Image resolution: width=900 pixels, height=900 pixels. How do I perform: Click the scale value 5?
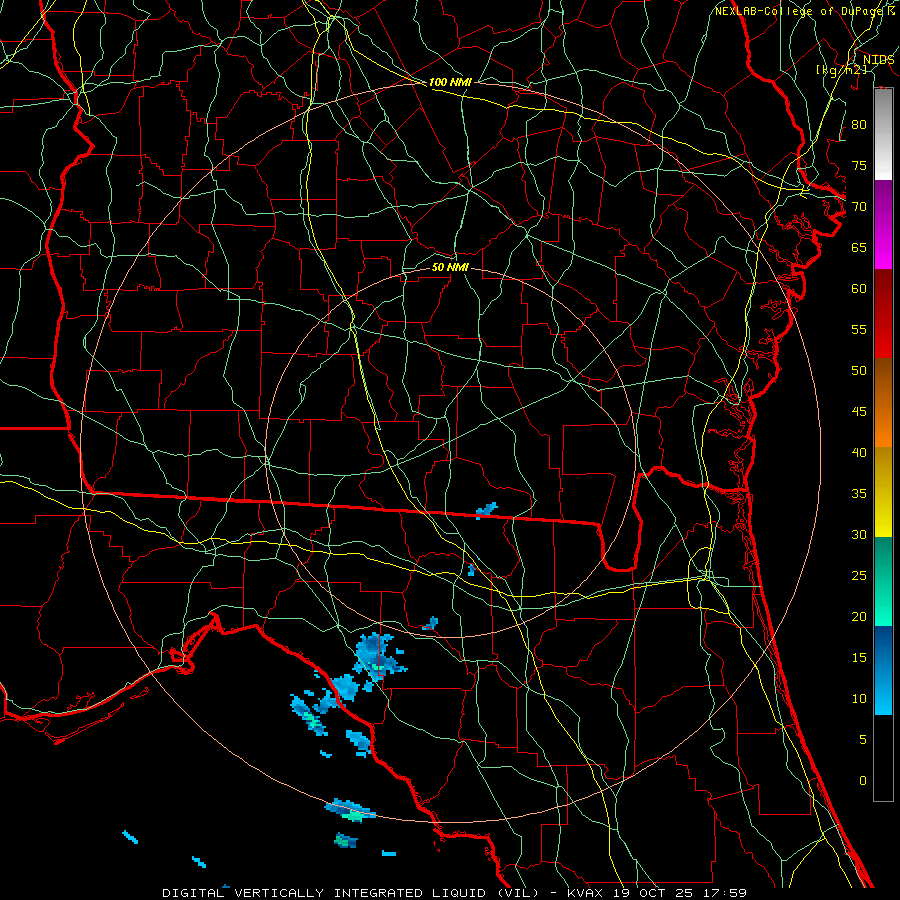(863, 739)
